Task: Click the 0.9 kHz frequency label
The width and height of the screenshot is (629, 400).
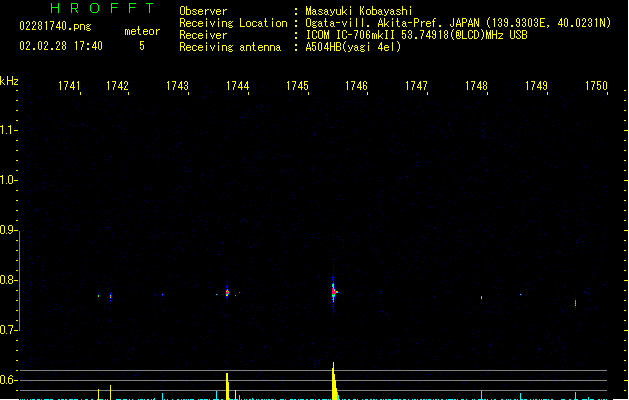Action: point(7,230)
